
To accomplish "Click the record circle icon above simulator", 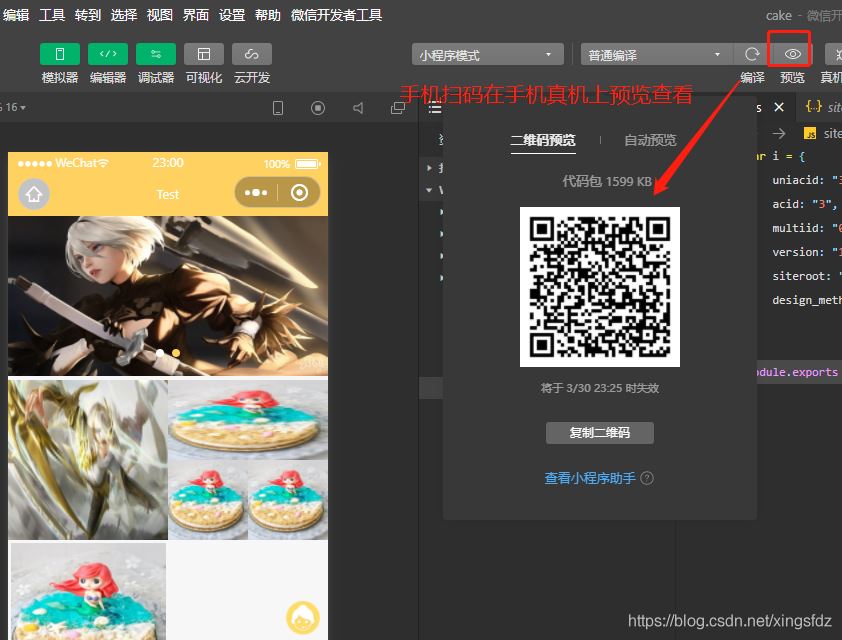I will pos(318,108).
